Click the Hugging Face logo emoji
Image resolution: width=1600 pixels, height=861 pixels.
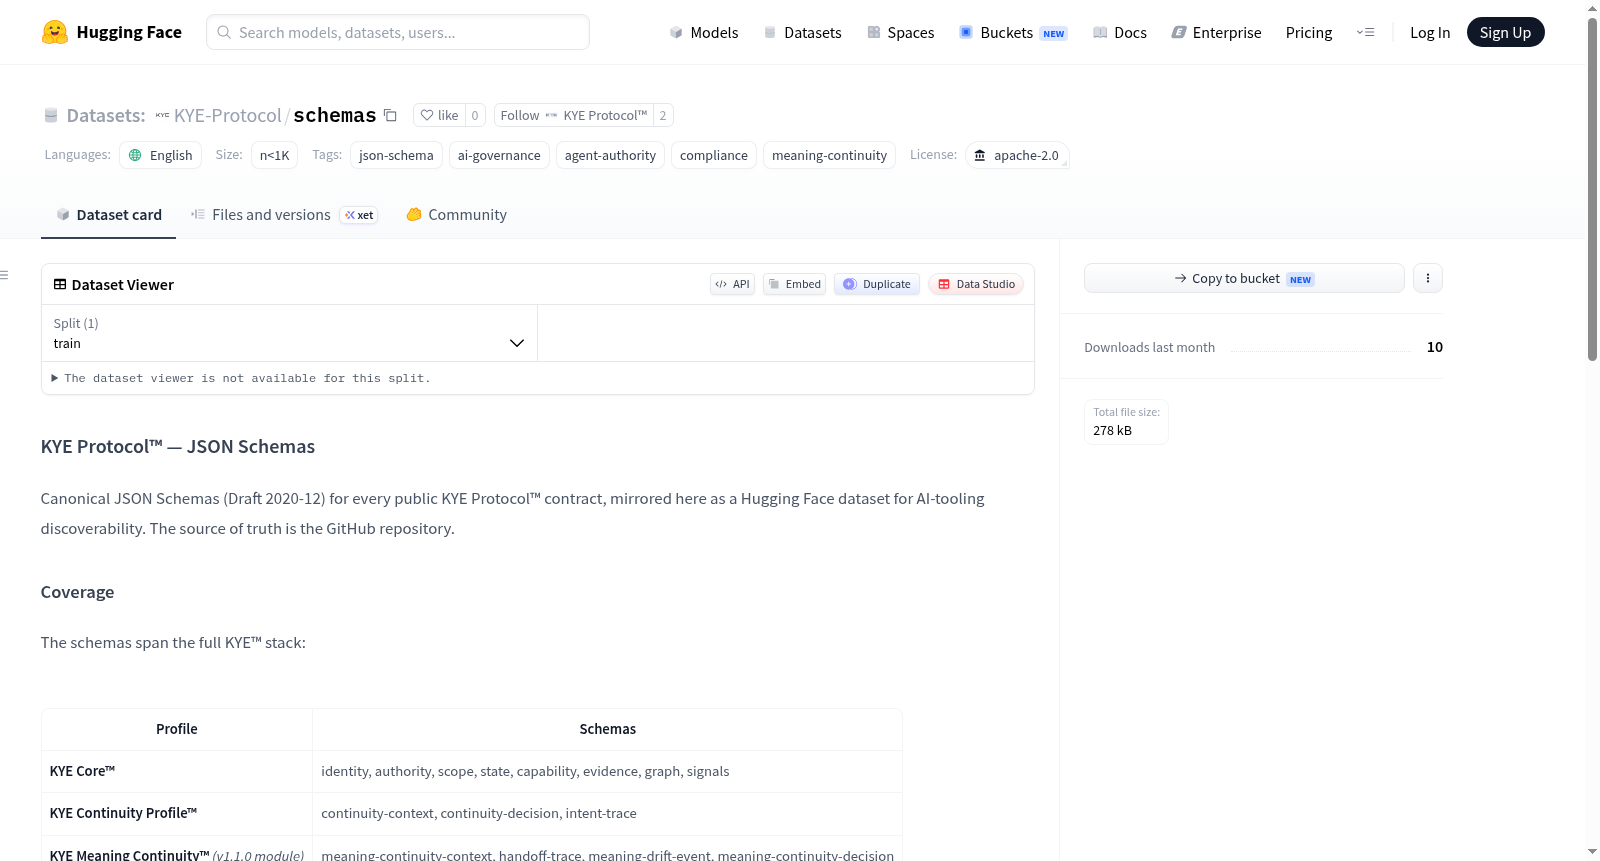point(55,32)
